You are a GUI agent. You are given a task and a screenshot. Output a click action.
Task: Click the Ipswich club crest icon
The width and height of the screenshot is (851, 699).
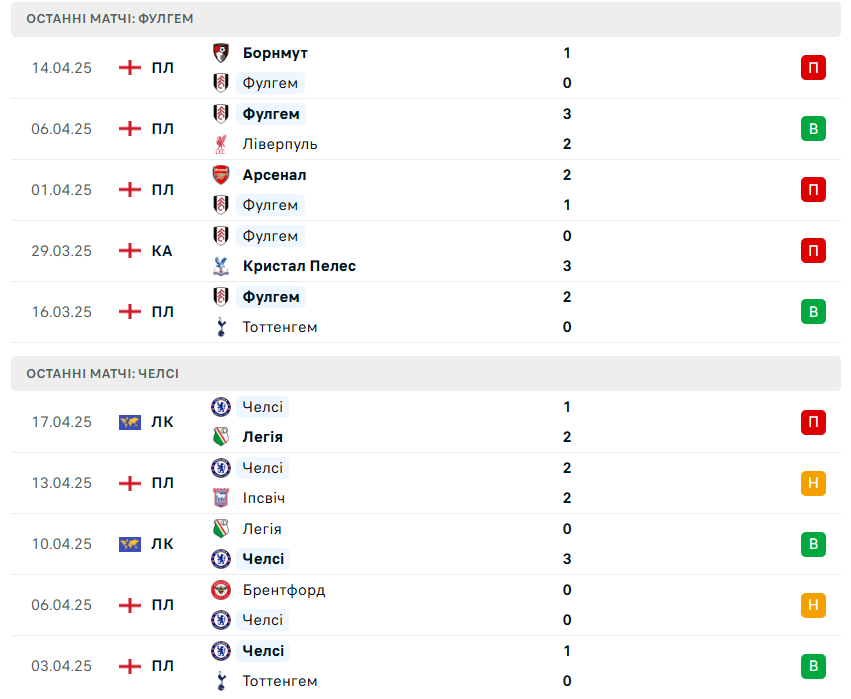[221, 498]
